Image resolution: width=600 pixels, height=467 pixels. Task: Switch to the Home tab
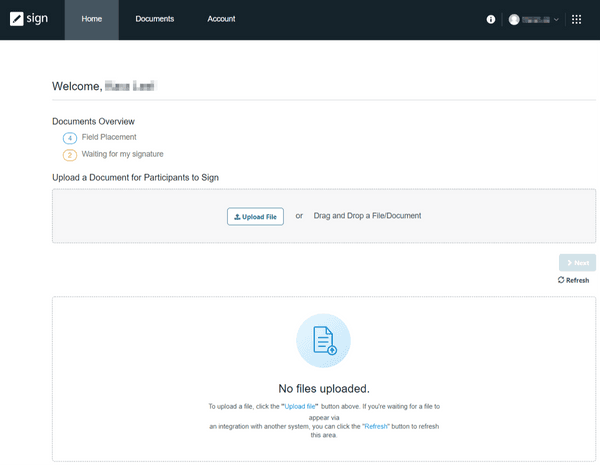91,19
